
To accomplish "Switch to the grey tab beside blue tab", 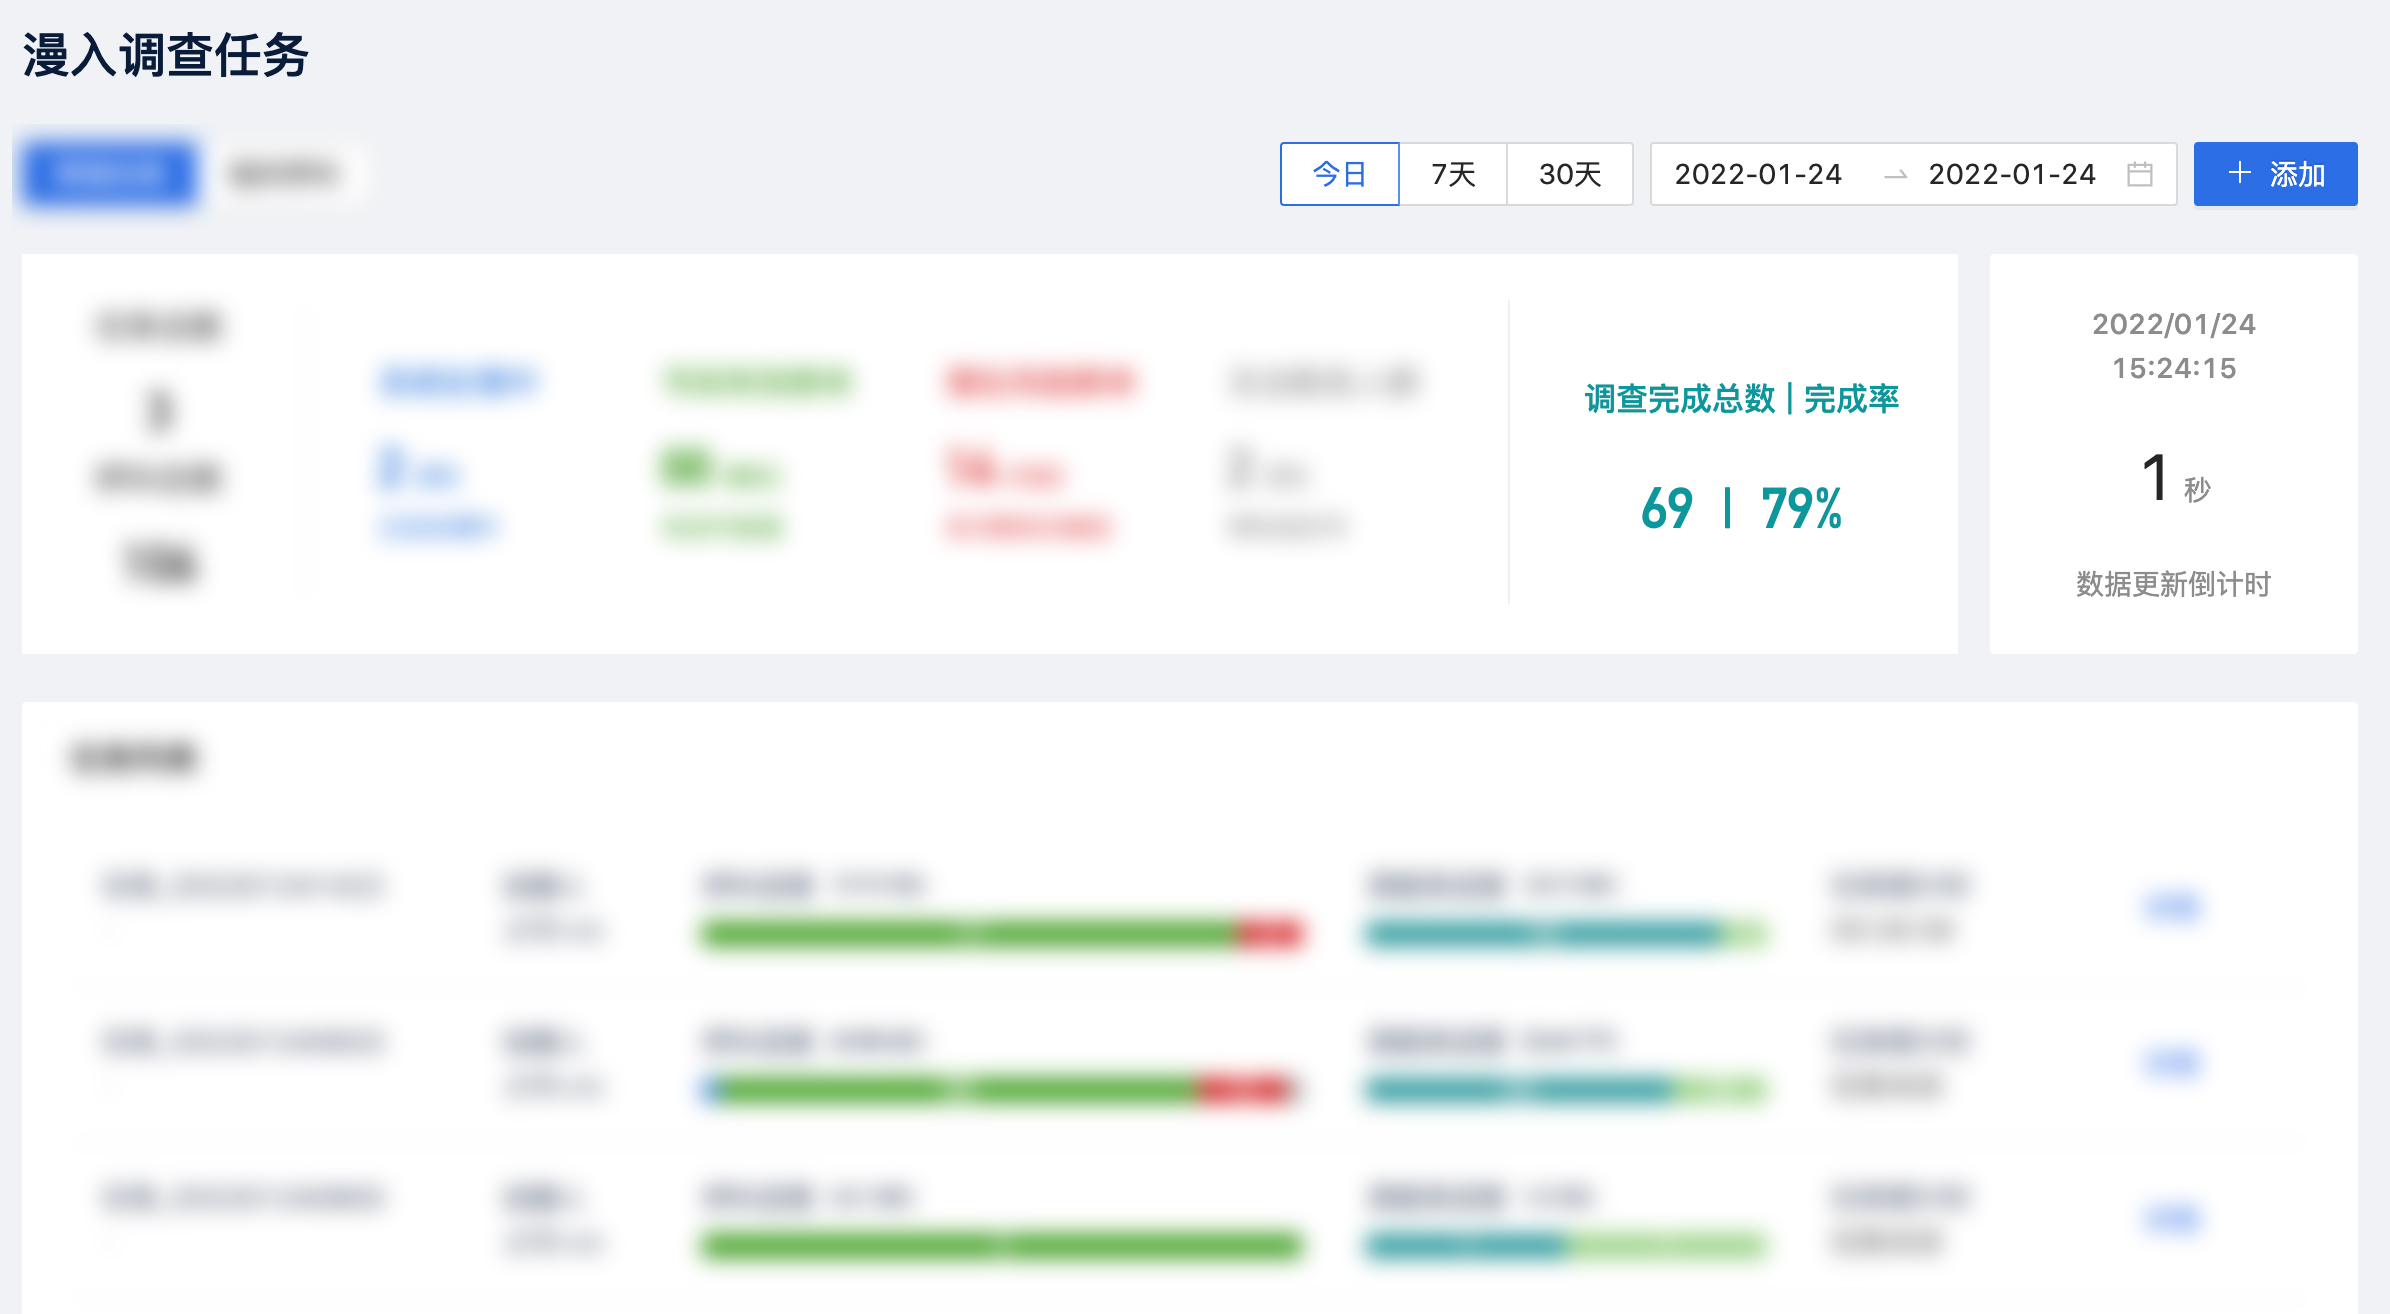I will pos(284,174).
